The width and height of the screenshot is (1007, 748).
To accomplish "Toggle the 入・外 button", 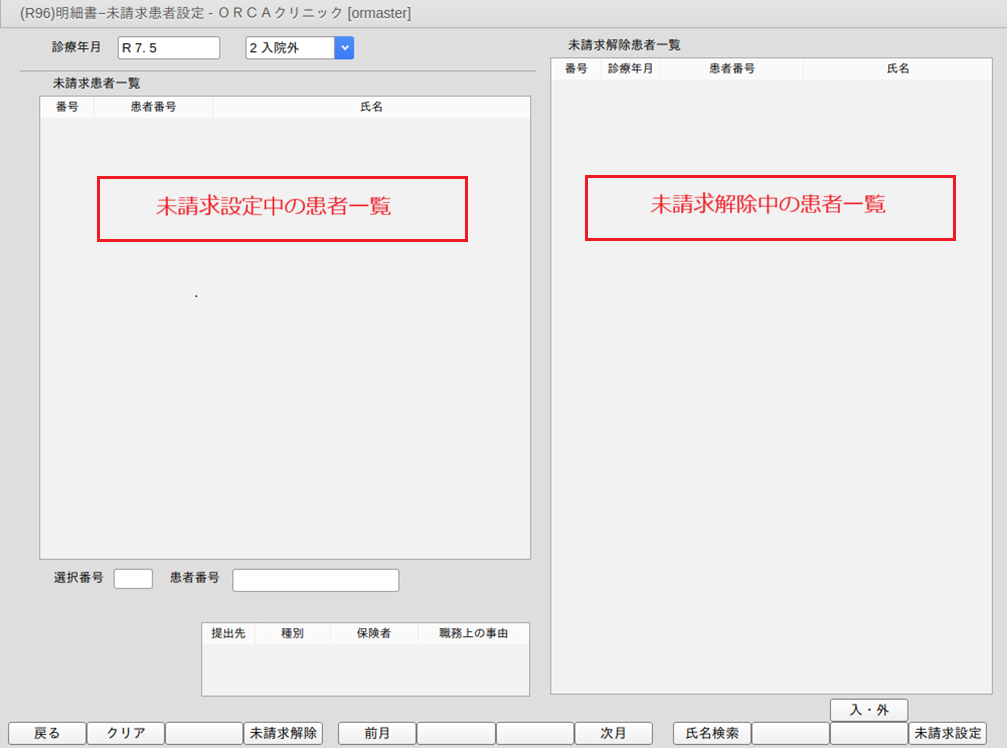I will click(x=869, y=710).
